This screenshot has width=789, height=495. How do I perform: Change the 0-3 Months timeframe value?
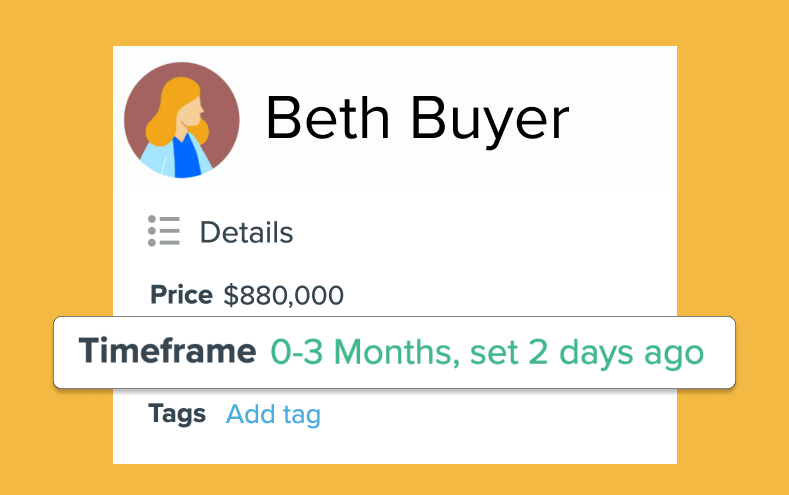point(358,352)
